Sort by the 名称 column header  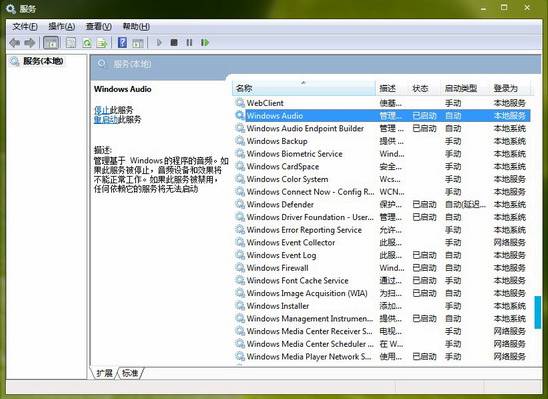click(304, 88)
